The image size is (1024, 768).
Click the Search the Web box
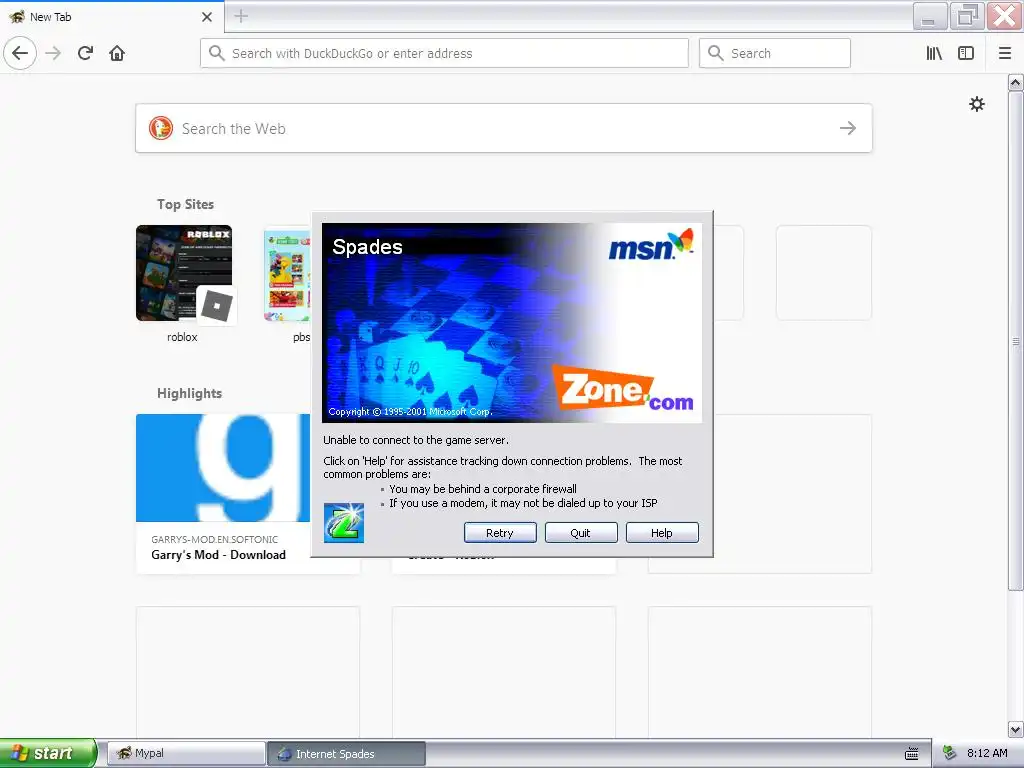[504, 128]
